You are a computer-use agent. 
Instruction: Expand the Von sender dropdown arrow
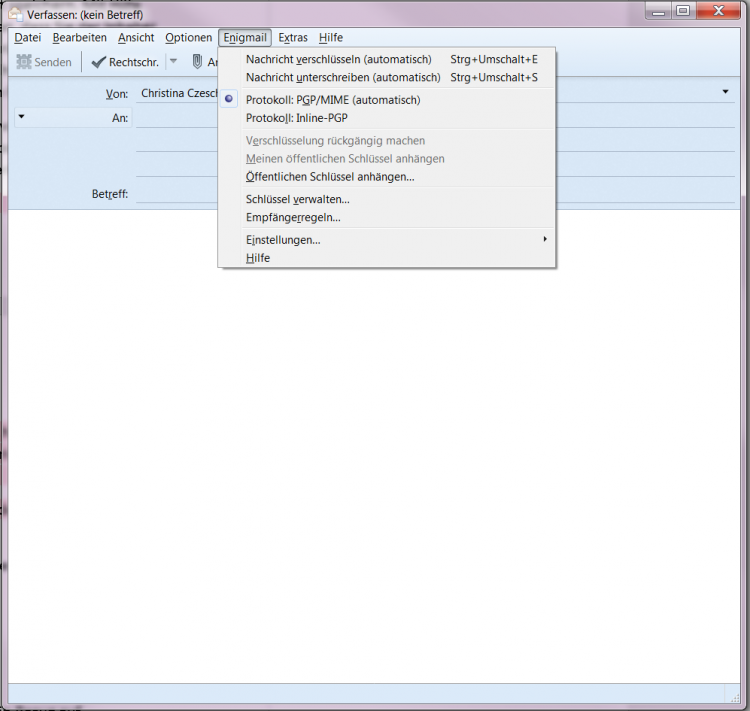tap(725, 92)
